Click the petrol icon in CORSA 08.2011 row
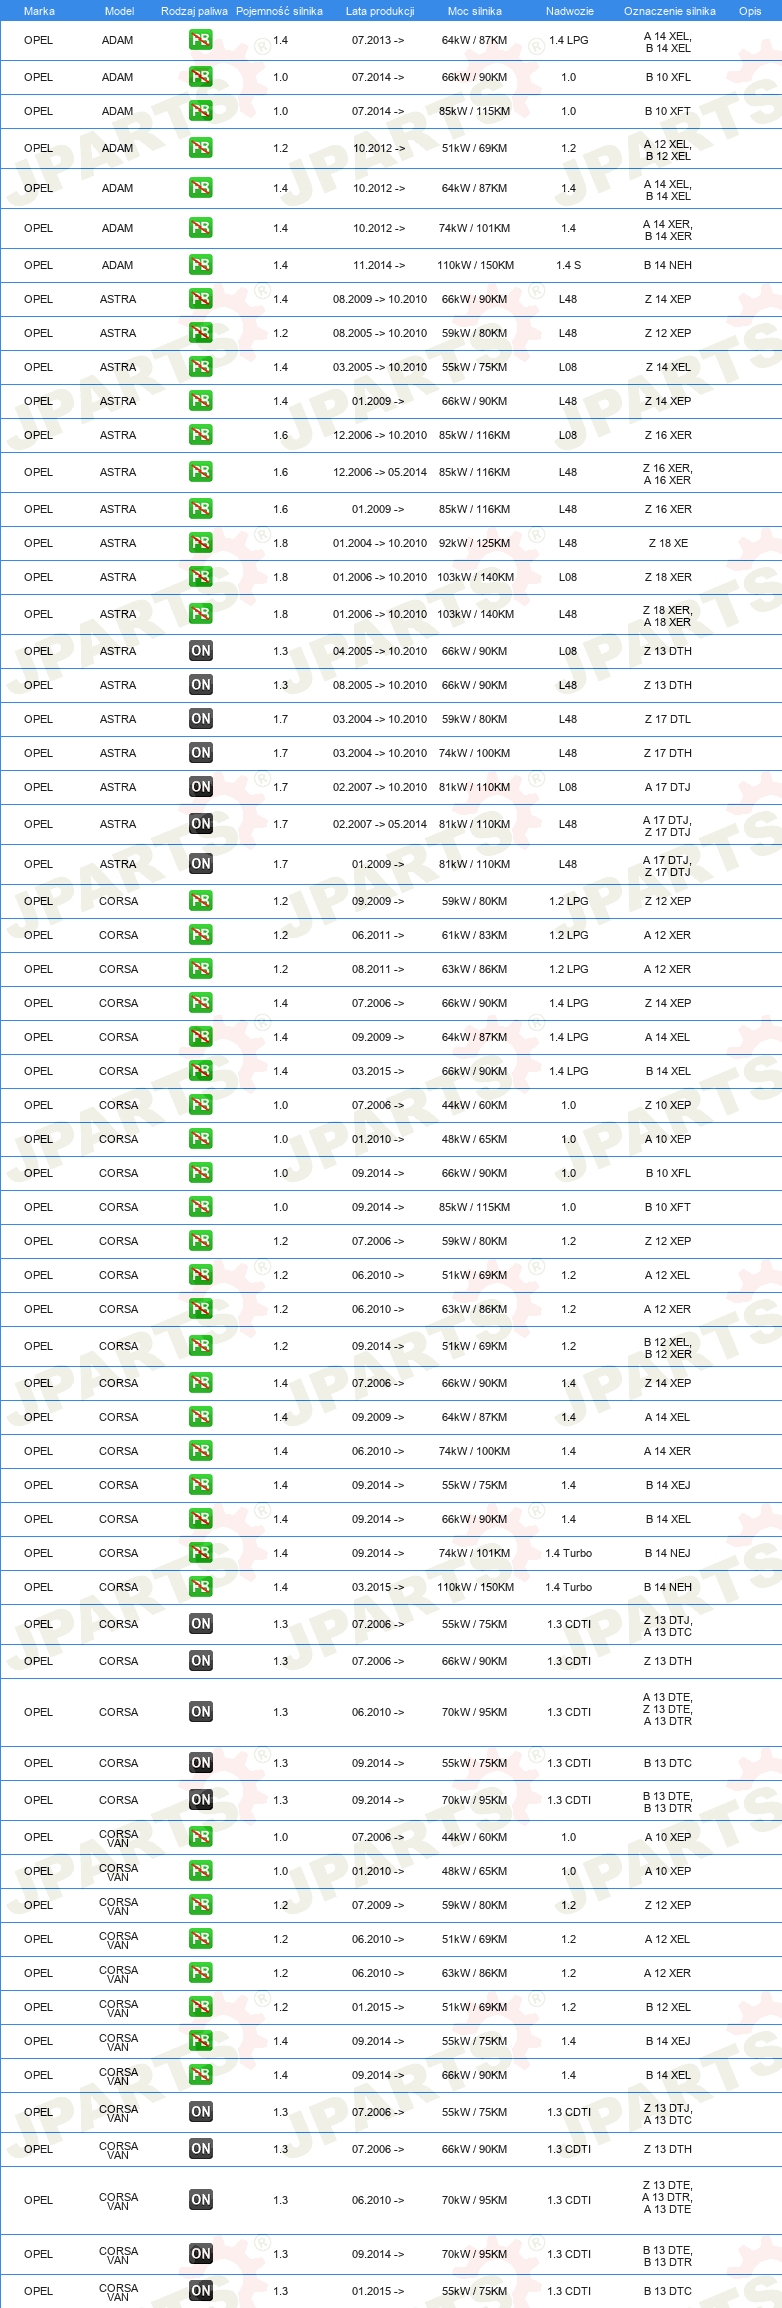The width and height of the screenshot is (782, 2308). [201, 969]
